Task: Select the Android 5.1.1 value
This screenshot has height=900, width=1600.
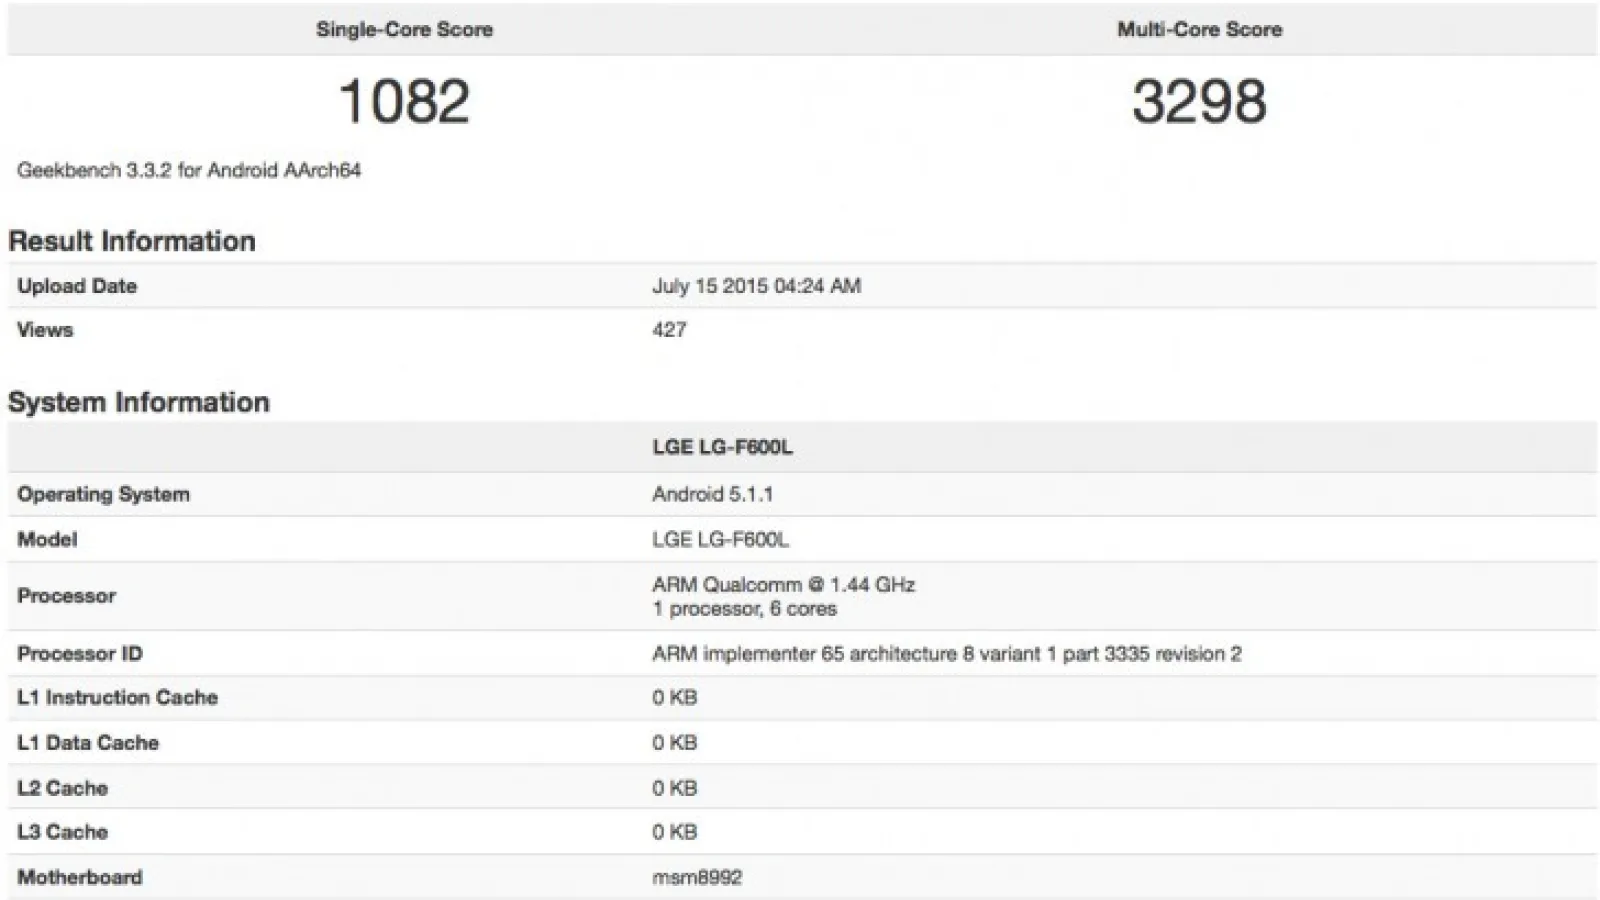Action: [712, 494]
